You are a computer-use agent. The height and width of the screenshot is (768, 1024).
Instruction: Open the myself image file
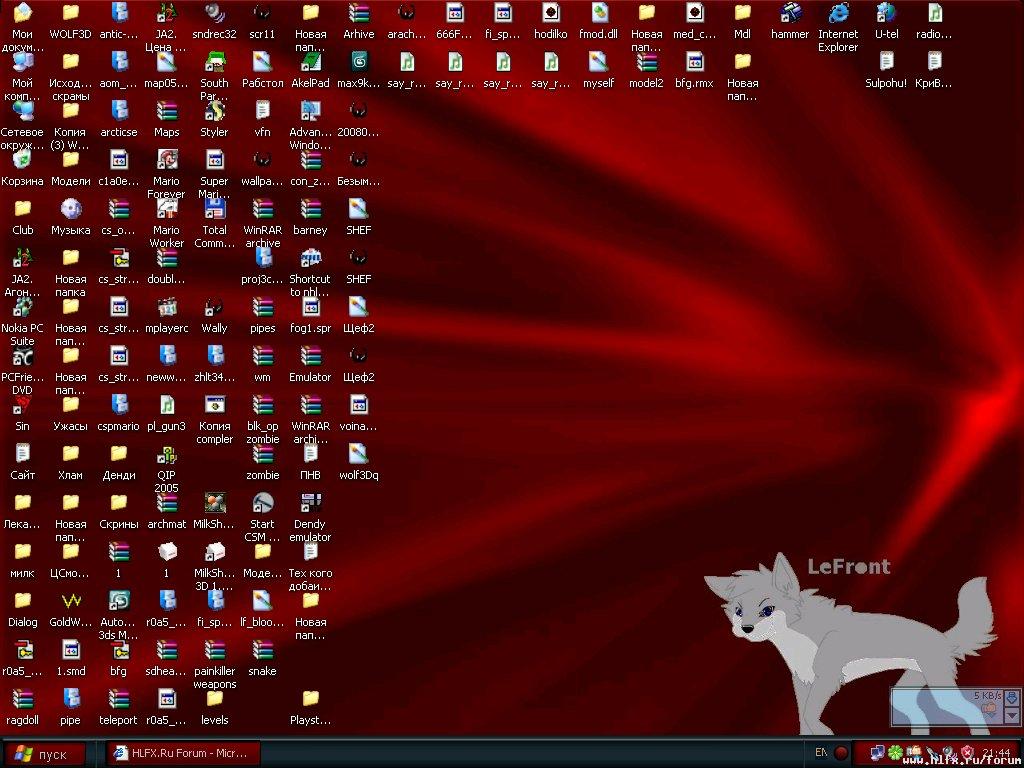click(598, 62)
